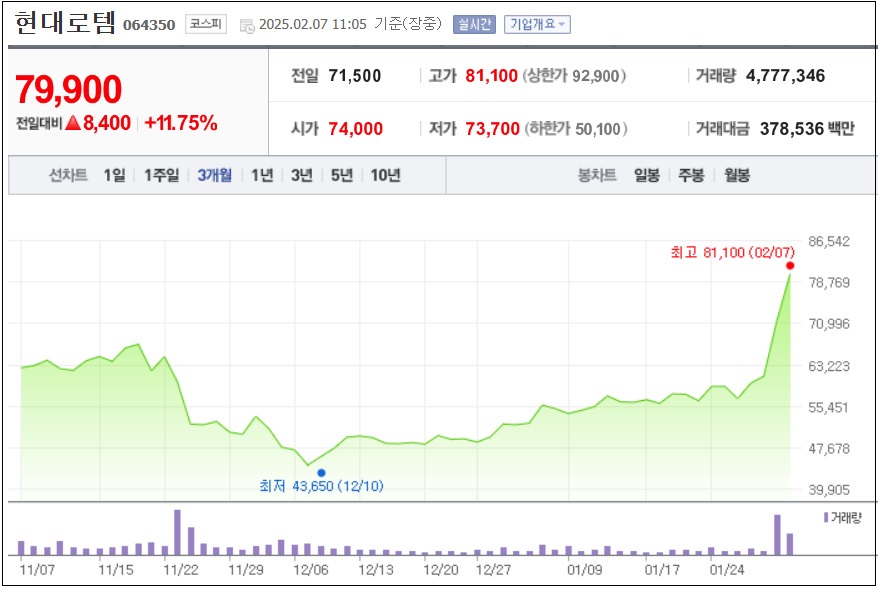878x590 pixels.
Task: Select the 3년 line chart tab
Action: tap(301, 175)
